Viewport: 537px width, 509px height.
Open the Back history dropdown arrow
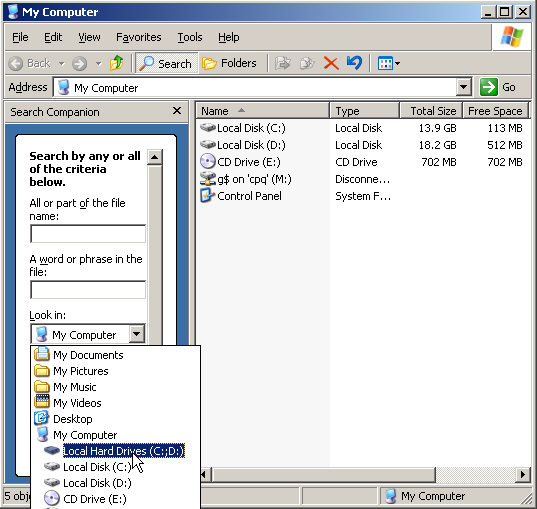click(62, 64)
